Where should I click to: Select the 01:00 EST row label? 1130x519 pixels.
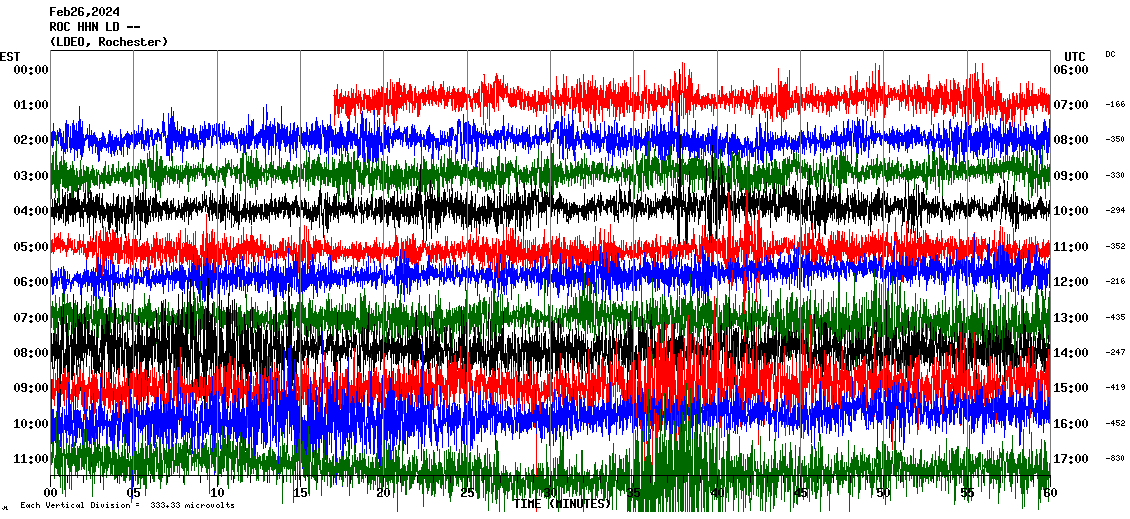click(x=31, y=105)
